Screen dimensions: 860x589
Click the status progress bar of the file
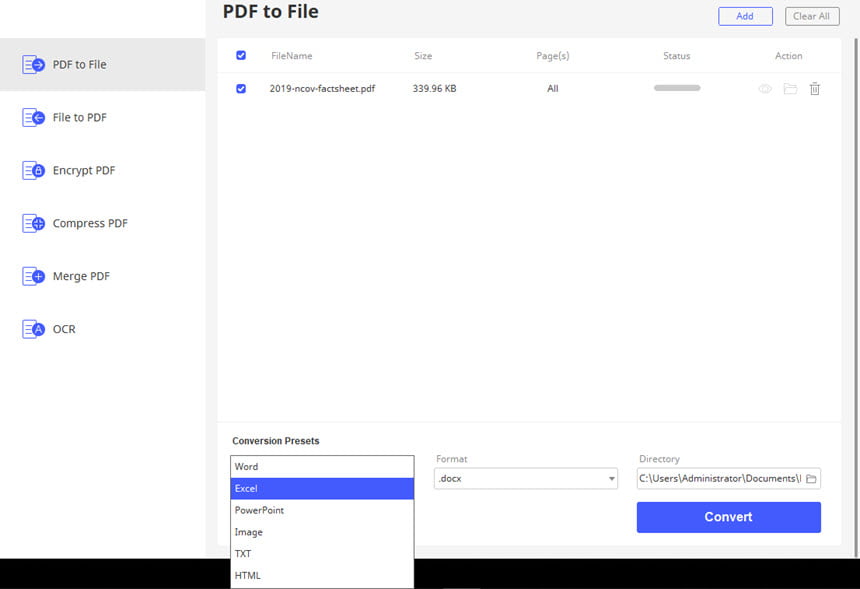tap(677, 88)
